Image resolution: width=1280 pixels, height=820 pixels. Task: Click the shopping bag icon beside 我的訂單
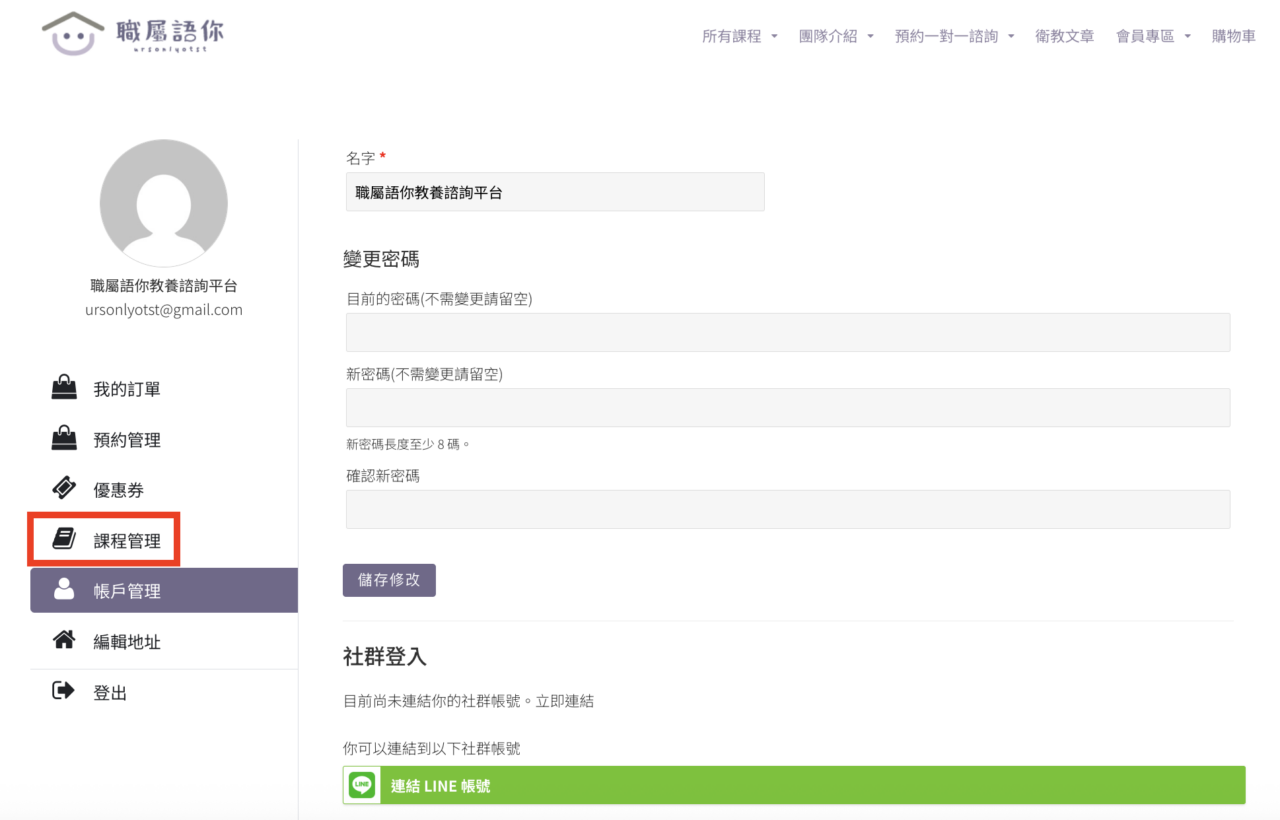[x=64, y=388]
